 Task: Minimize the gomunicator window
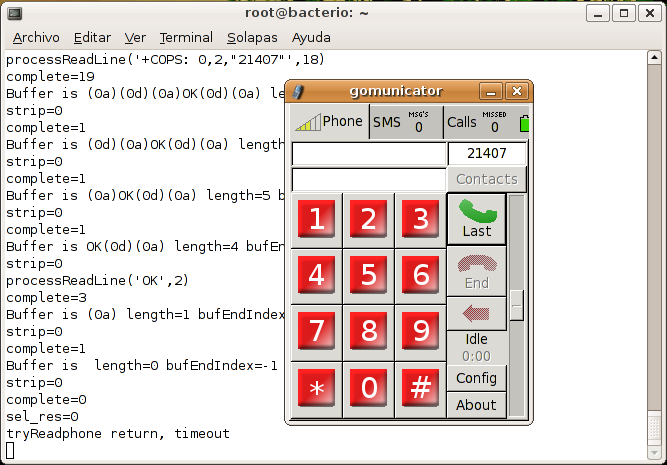tap(491, 91)
